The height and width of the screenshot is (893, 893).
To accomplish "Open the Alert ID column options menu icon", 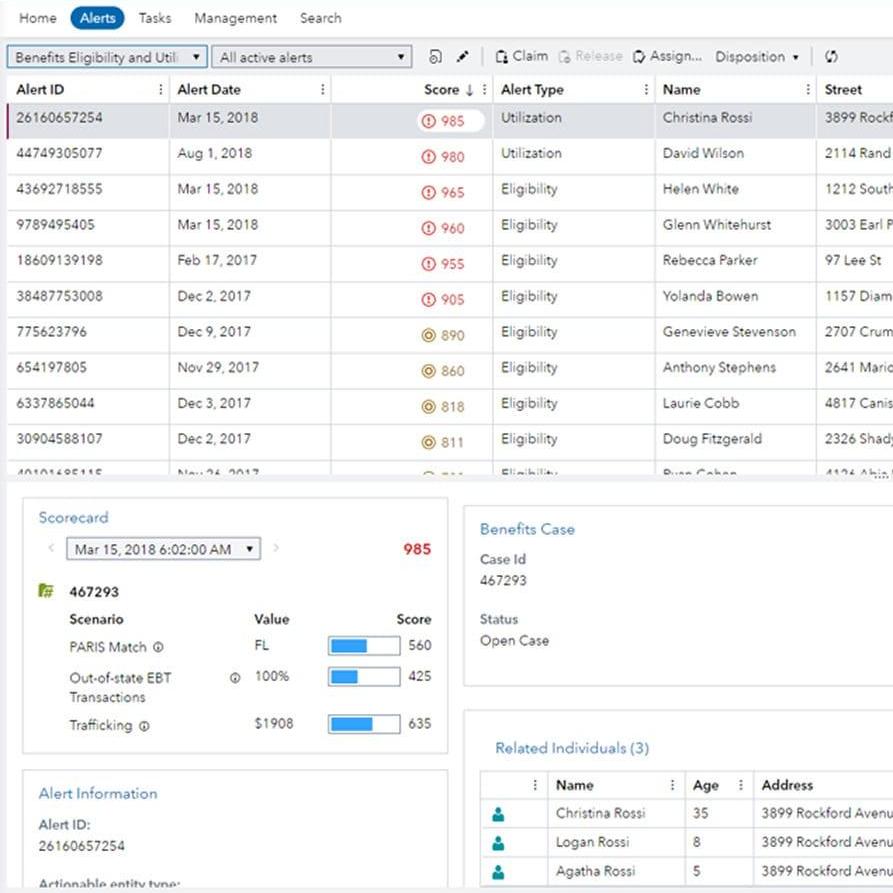I will [x=159, y=89].
